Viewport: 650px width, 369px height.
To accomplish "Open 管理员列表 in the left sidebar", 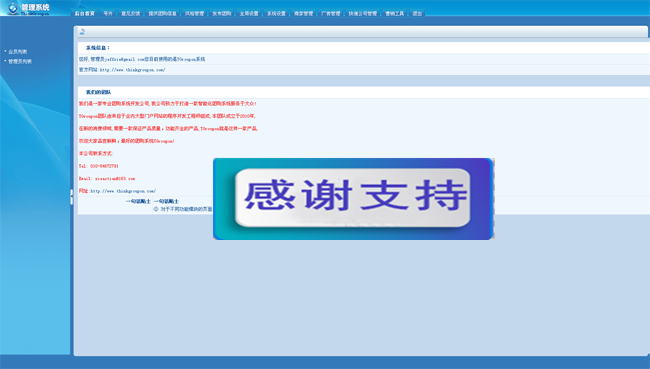I will point(20,61).
